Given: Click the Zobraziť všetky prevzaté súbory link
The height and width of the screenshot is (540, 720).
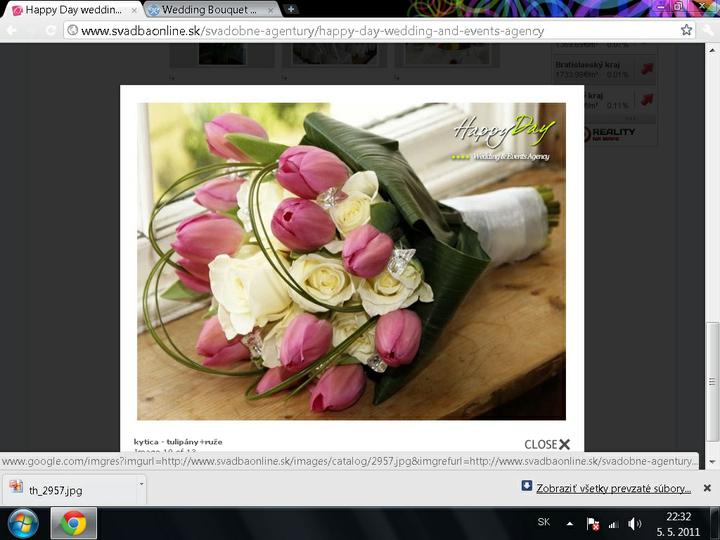Looking at the screenshot, I should [613, 488].
